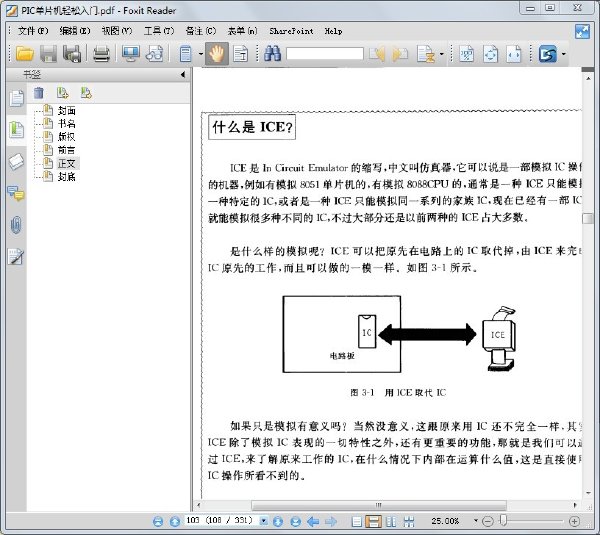Open the 文件 (F) menu

(33, 31)
